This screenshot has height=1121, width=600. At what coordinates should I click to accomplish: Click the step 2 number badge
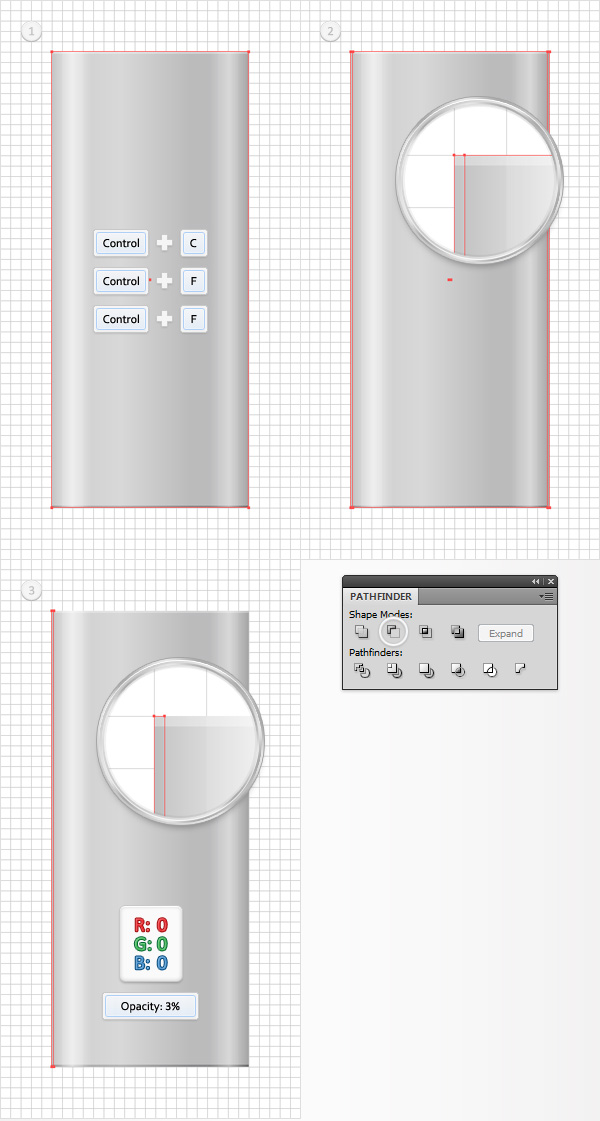click(331, 32)
